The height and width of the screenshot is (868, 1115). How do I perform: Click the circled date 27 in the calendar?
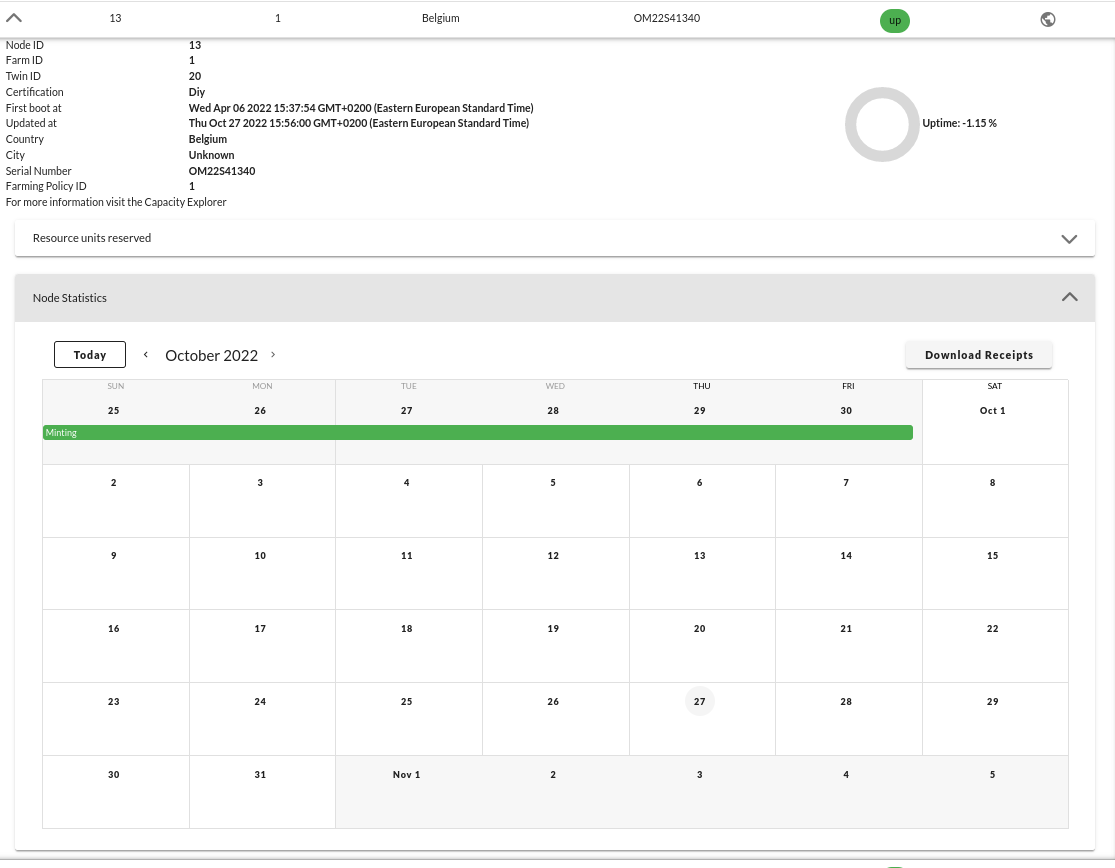(699, 701)
